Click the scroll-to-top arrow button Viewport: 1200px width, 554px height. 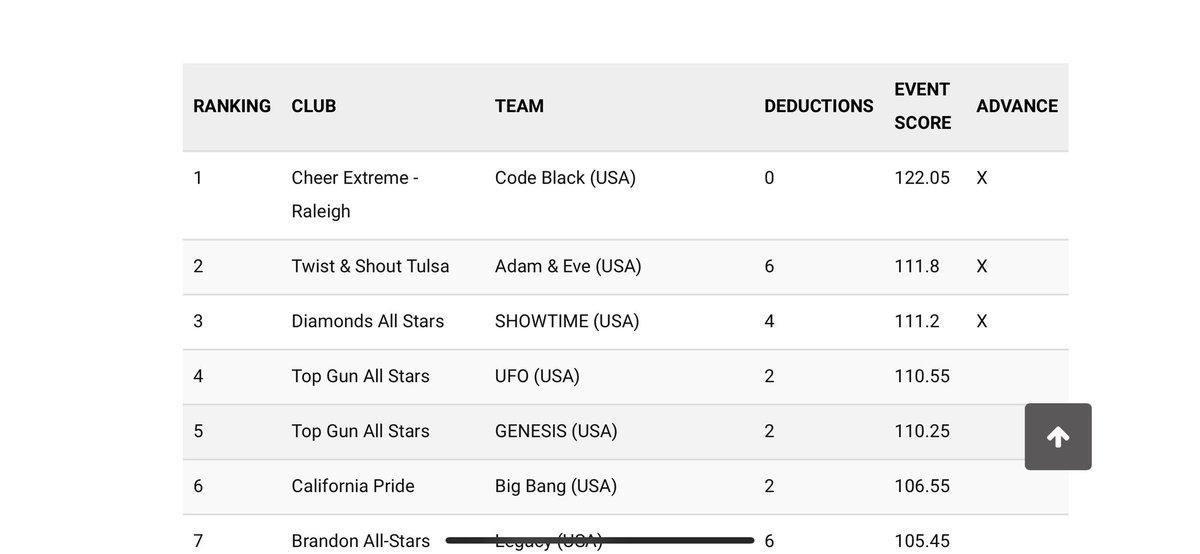pyautogui.click(x=1058, y=437)
